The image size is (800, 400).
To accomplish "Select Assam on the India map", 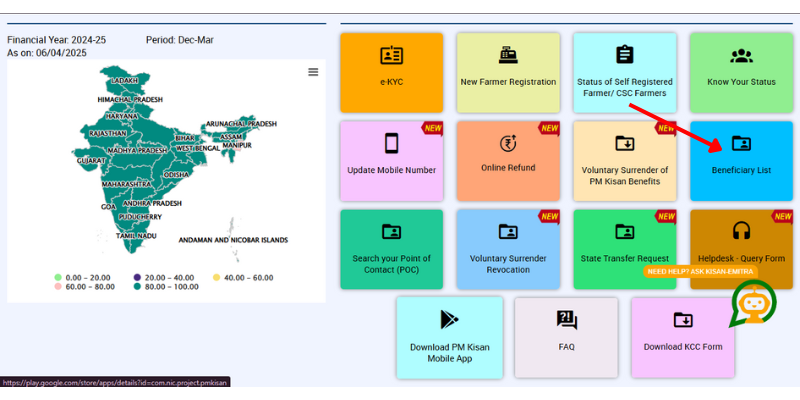I will point(231,137).
